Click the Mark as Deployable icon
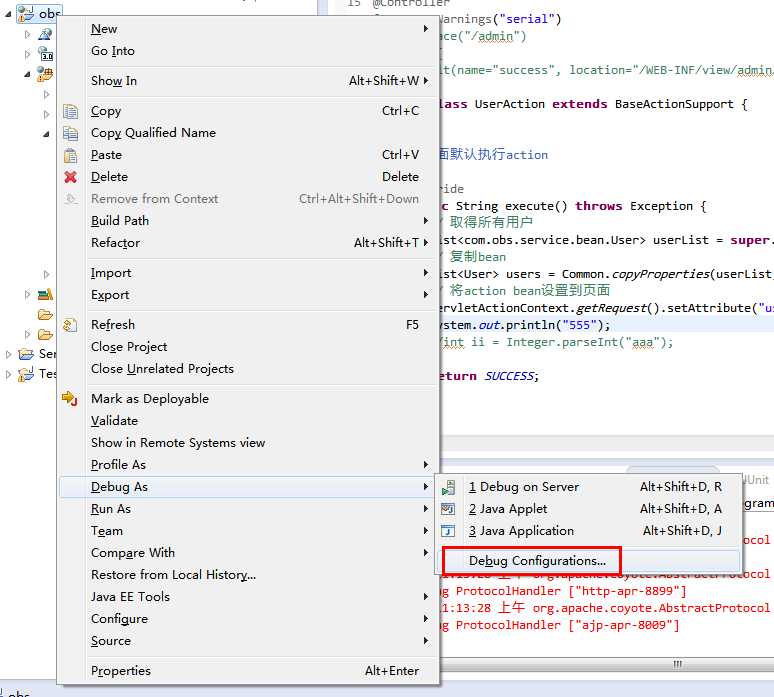 [70, 398]
